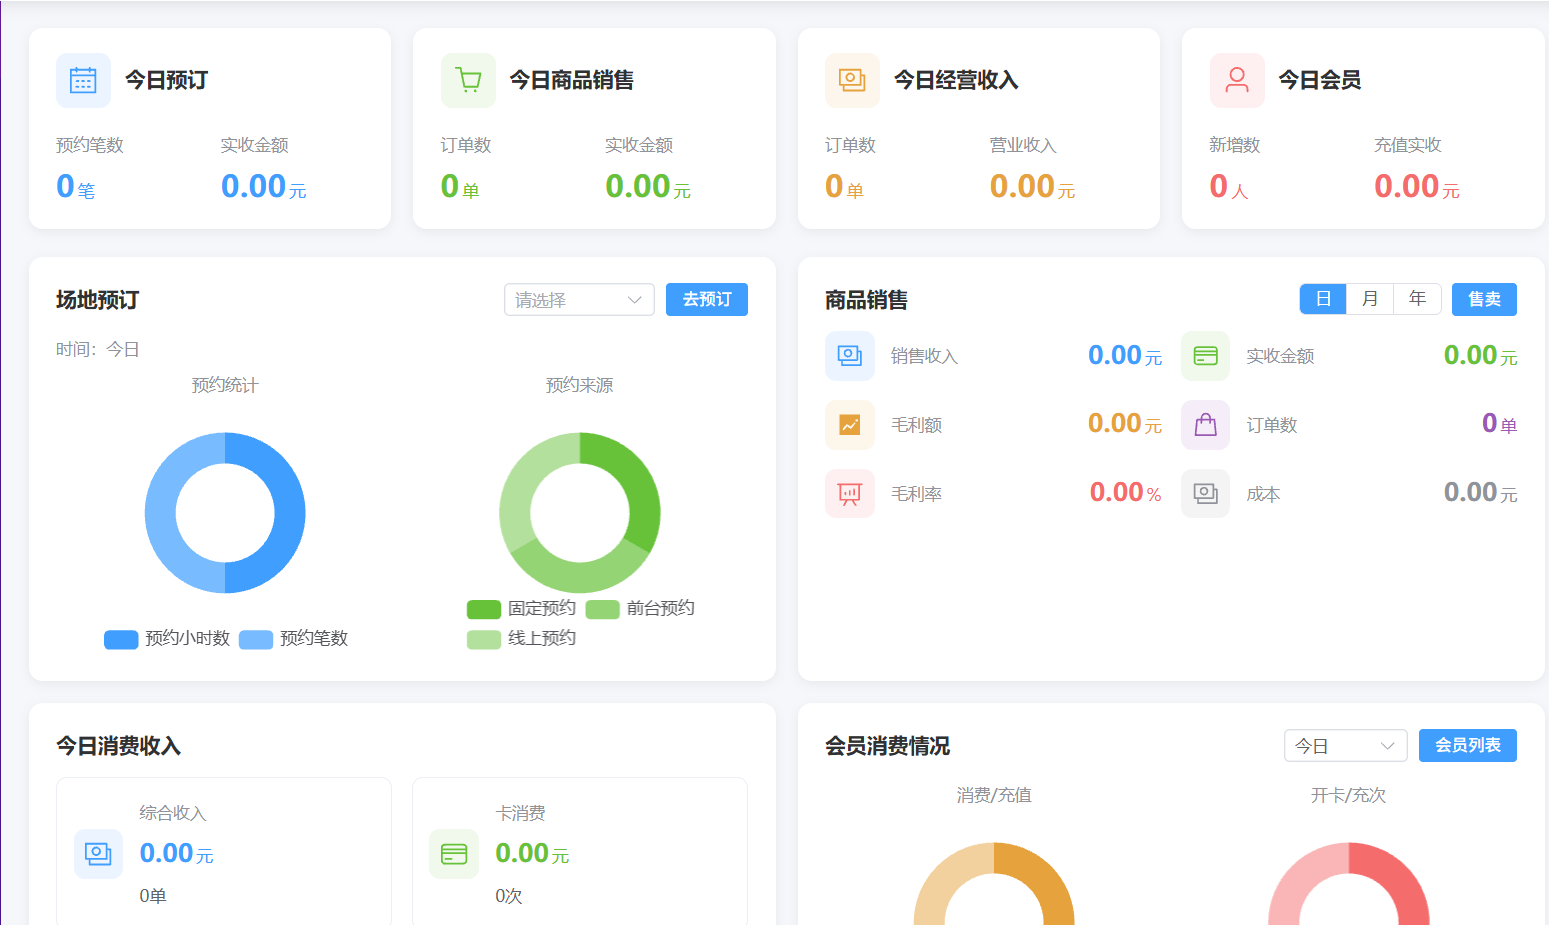
Task: Click the 成本 gray money icon
Action: [1206, 493]
